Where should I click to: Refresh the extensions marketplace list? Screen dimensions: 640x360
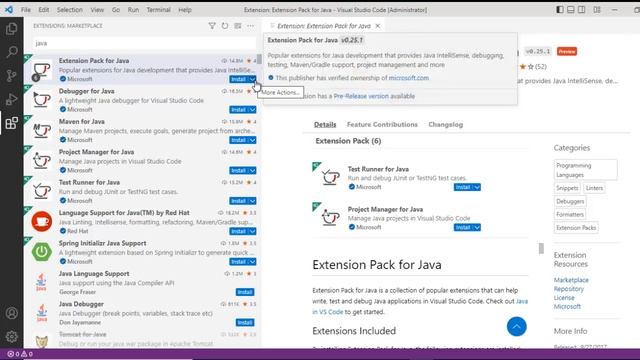coord(225,26)
